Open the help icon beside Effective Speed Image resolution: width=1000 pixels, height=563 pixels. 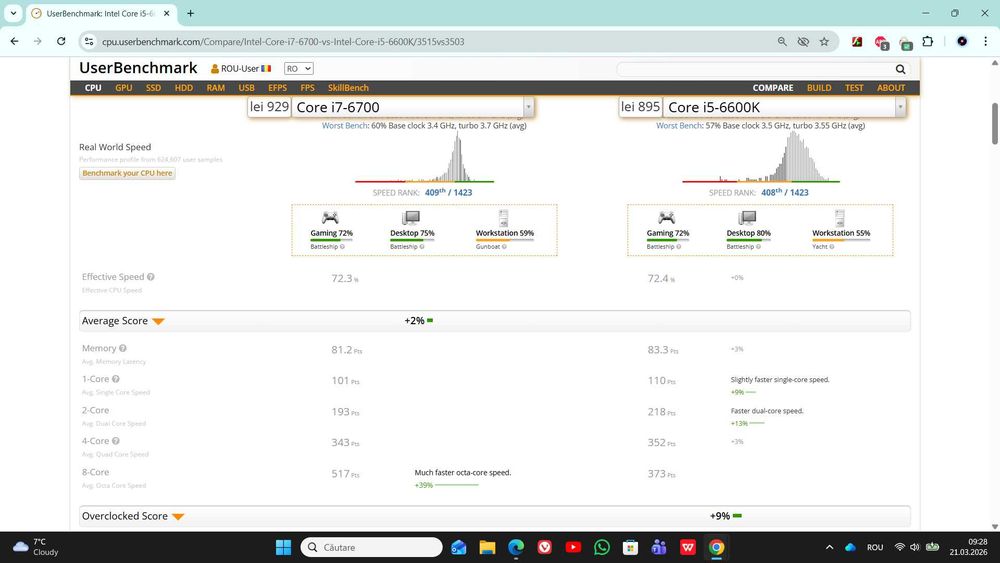point(151,277)
